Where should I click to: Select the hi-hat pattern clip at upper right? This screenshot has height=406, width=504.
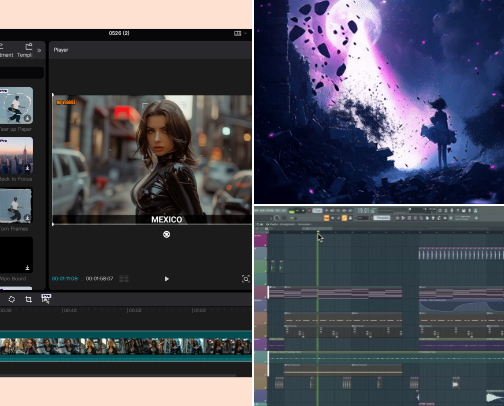(x=461, y=254)
